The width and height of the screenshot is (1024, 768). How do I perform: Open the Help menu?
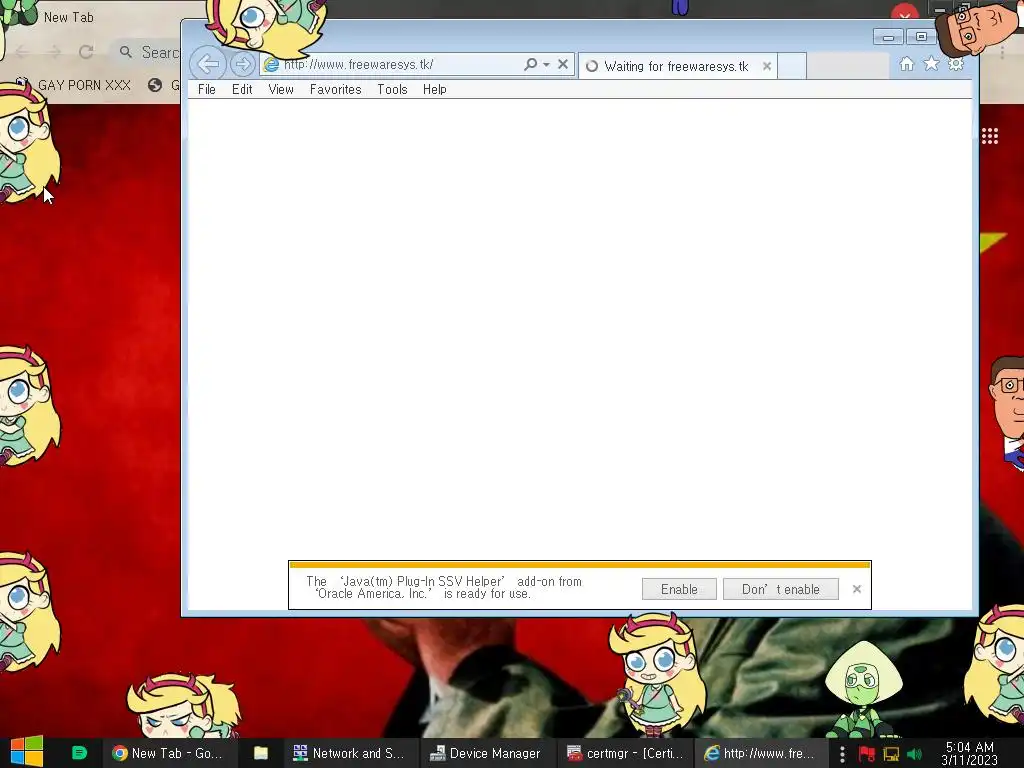pos(434,89)
